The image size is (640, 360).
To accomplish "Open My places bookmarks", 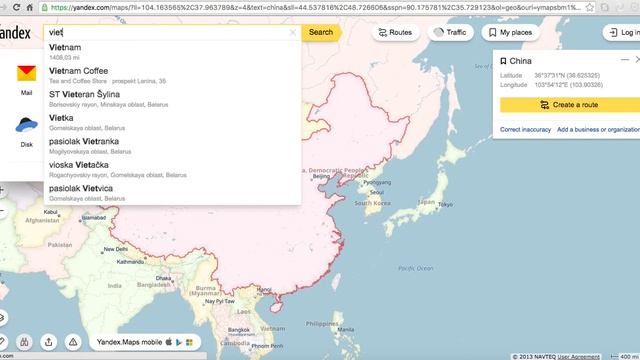I will pos(510,32).
